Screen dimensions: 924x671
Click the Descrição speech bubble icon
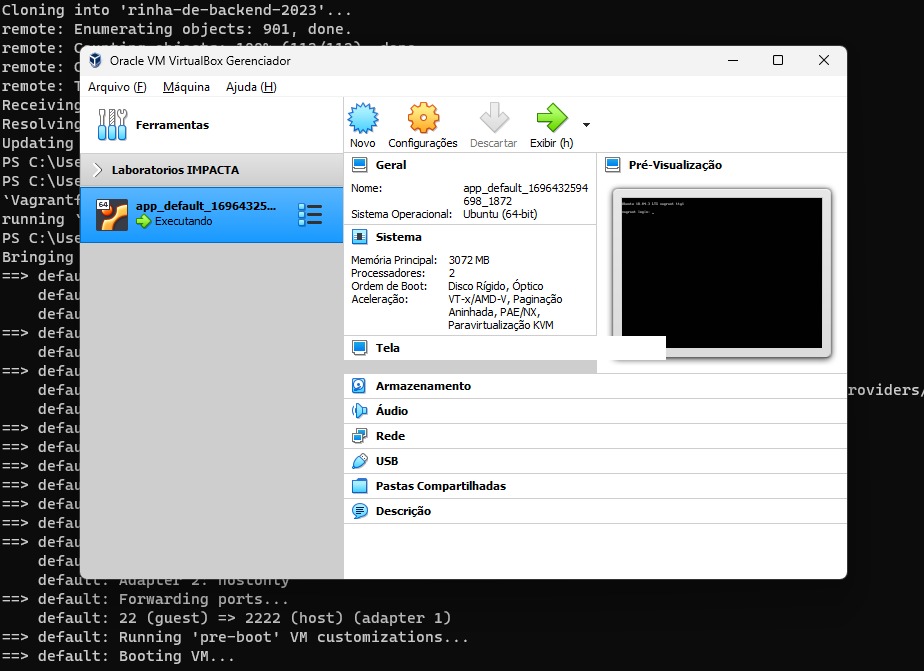pos(359,511)
